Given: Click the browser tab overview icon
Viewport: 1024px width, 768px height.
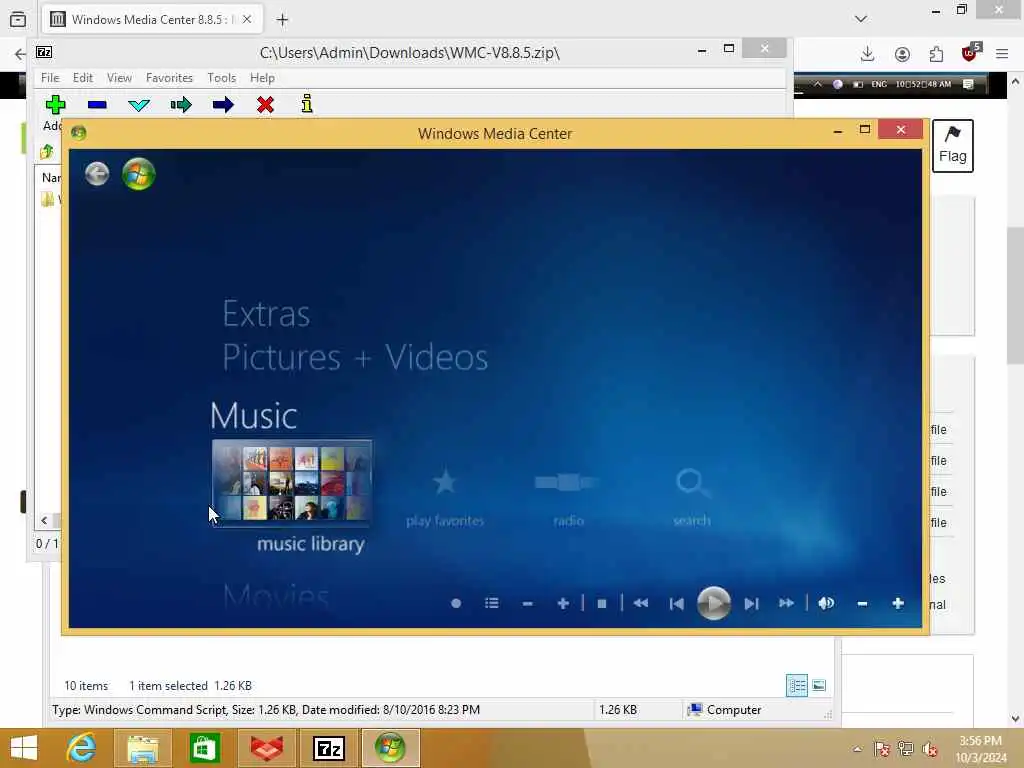Looking at the screenshot, I should tap(18, 20).
